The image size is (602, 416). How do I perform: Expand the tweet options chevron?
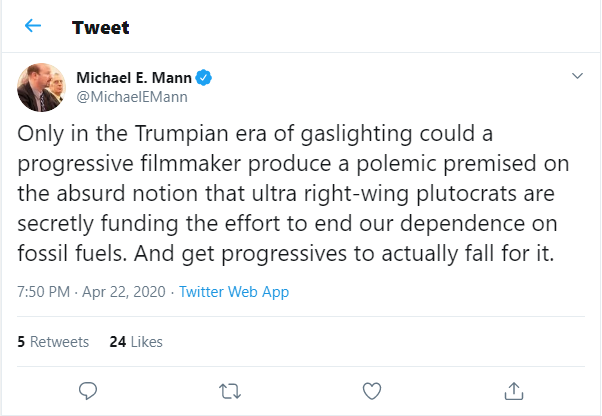576,76
